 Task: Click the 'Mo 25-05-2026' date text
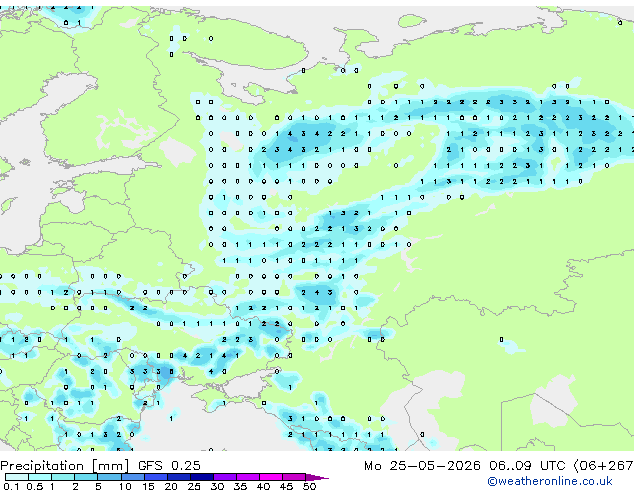point(422,466)
